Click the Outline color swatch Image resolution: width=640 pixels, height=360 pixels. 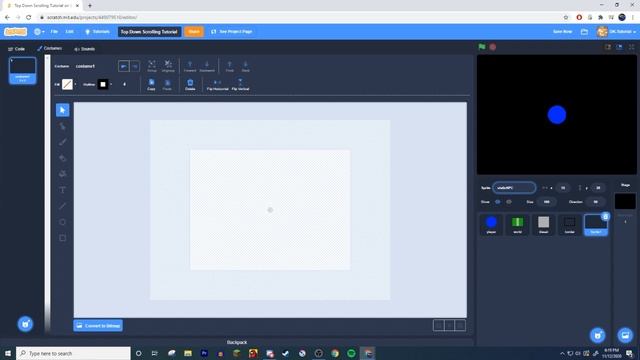point(103,84)
